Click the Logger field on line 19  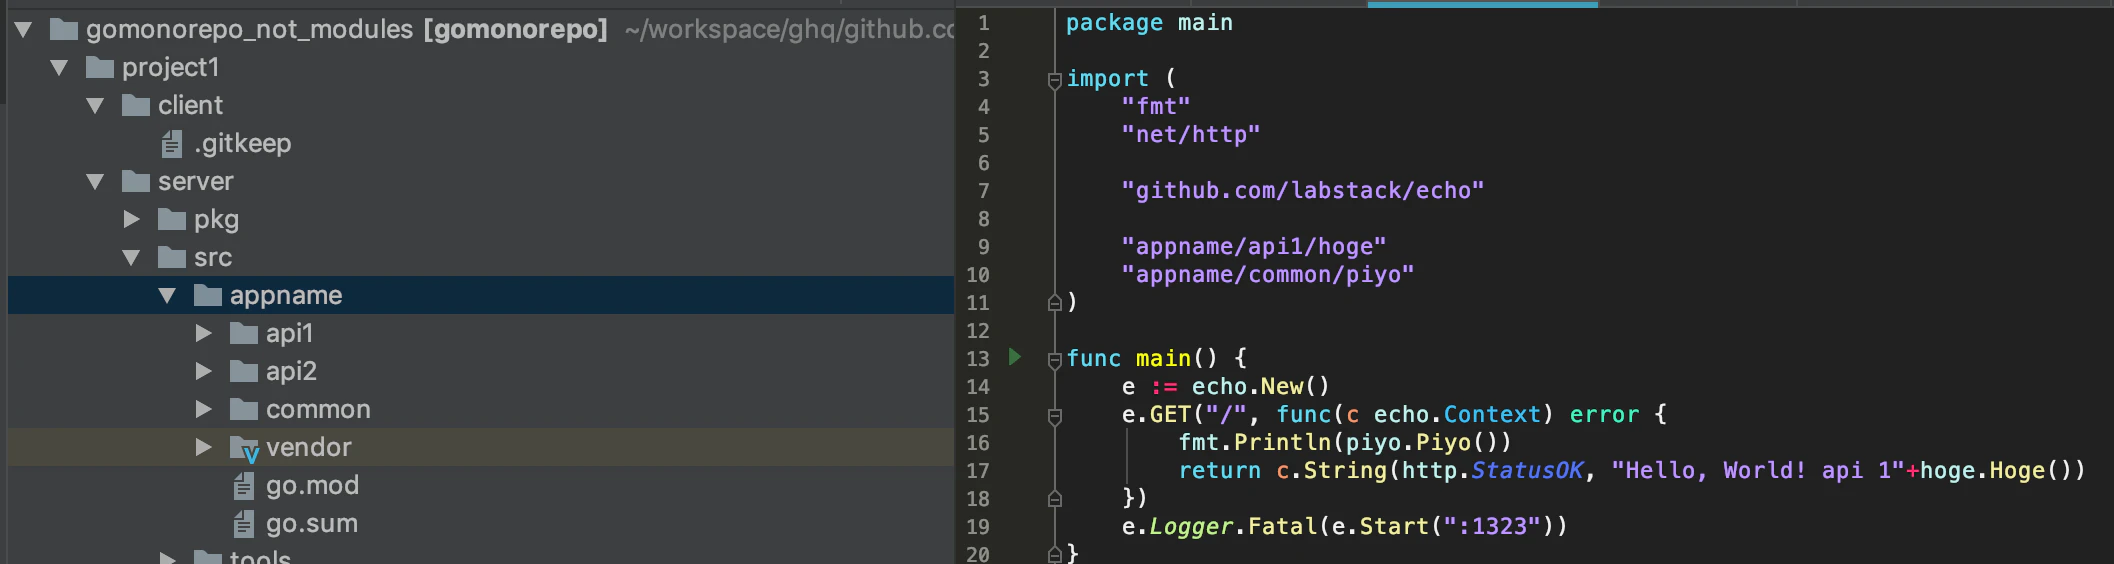point(1191,527)
